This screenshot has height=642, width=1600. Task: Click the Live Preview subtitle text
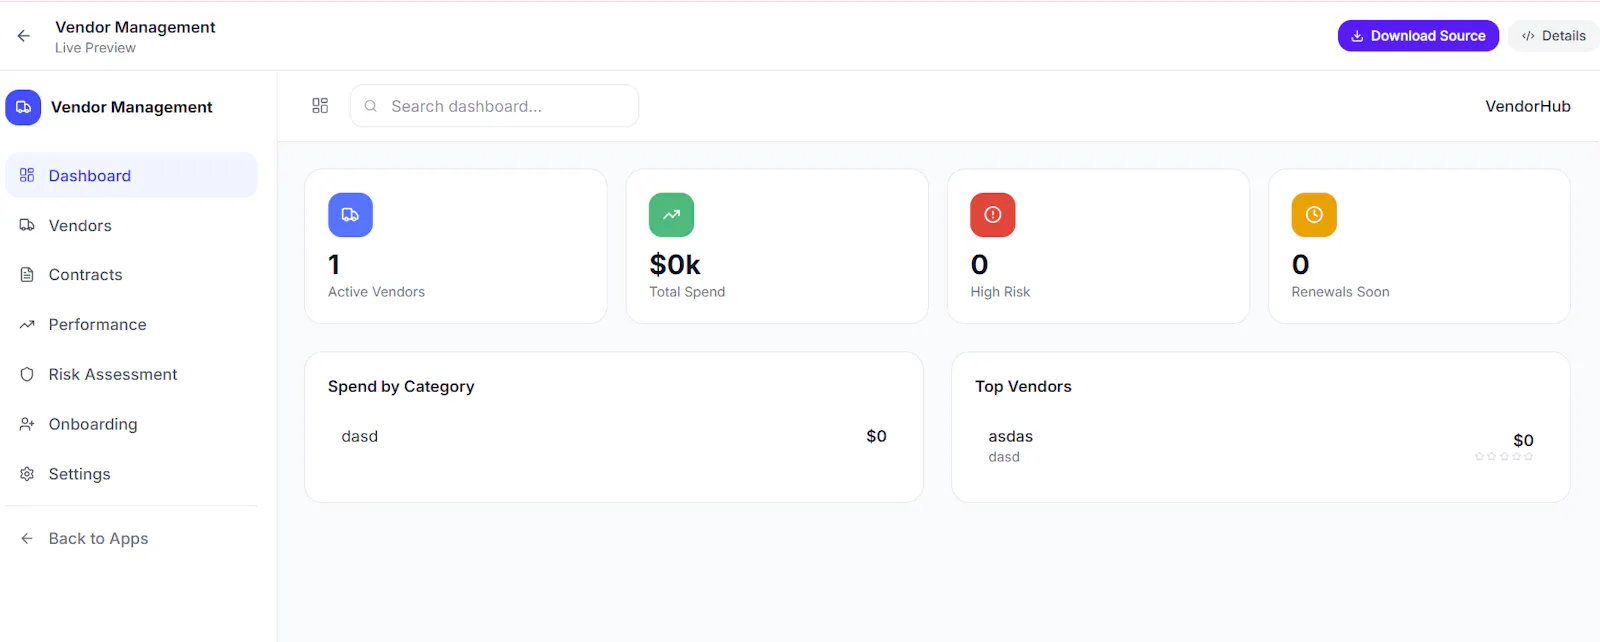pyautogui.click(x=95, y=48)
